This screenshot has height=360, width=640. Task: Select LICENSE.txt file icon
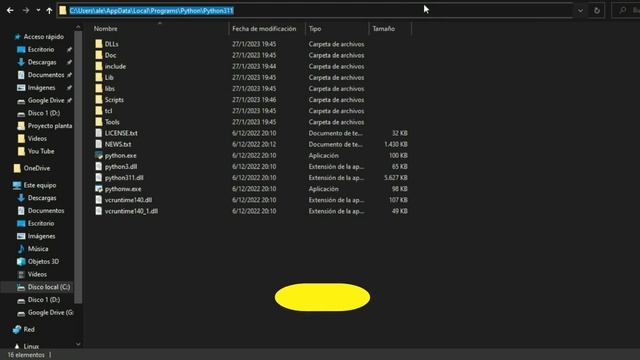pos(99,133)
